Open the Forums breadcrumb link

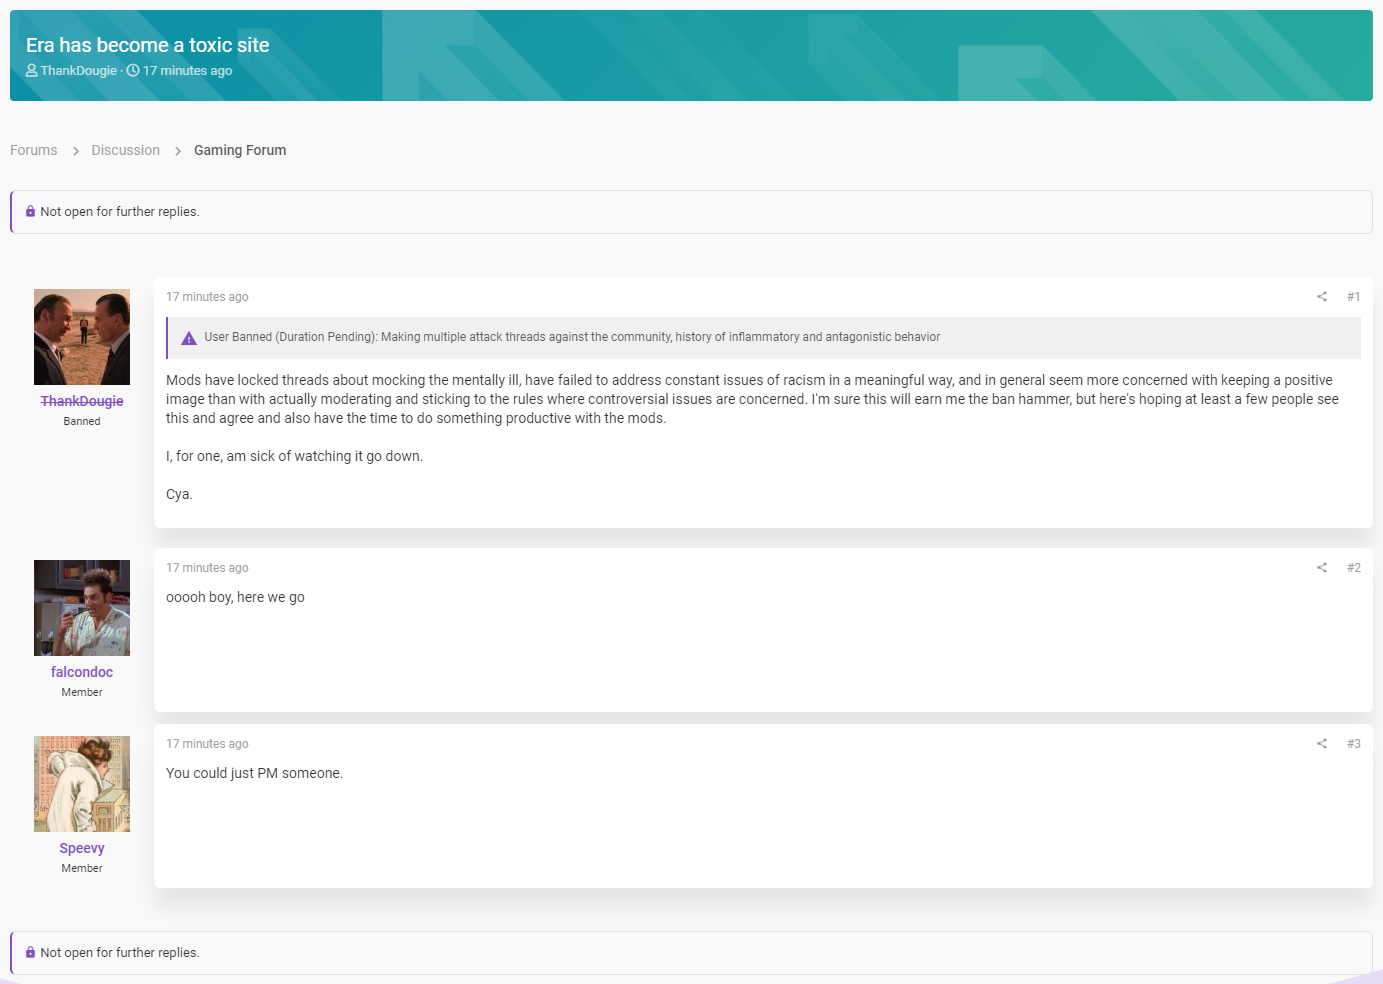click(34, 150)
